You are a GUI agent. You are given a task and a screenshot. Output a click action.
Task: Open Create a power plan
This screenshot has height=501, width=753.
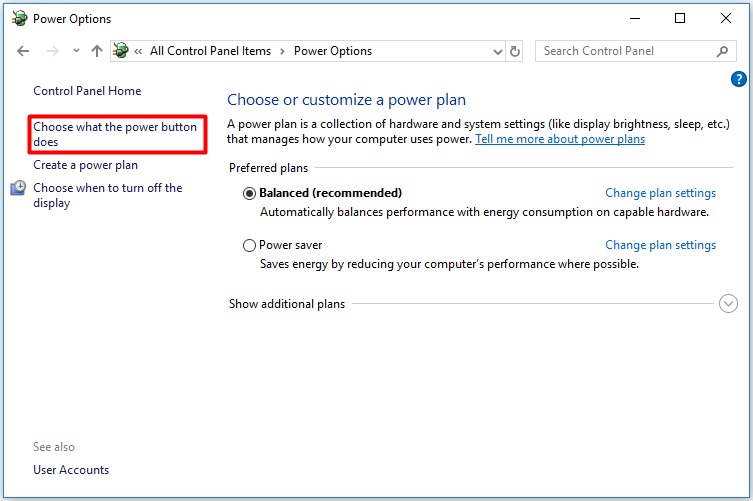click(x=85, y=165)
